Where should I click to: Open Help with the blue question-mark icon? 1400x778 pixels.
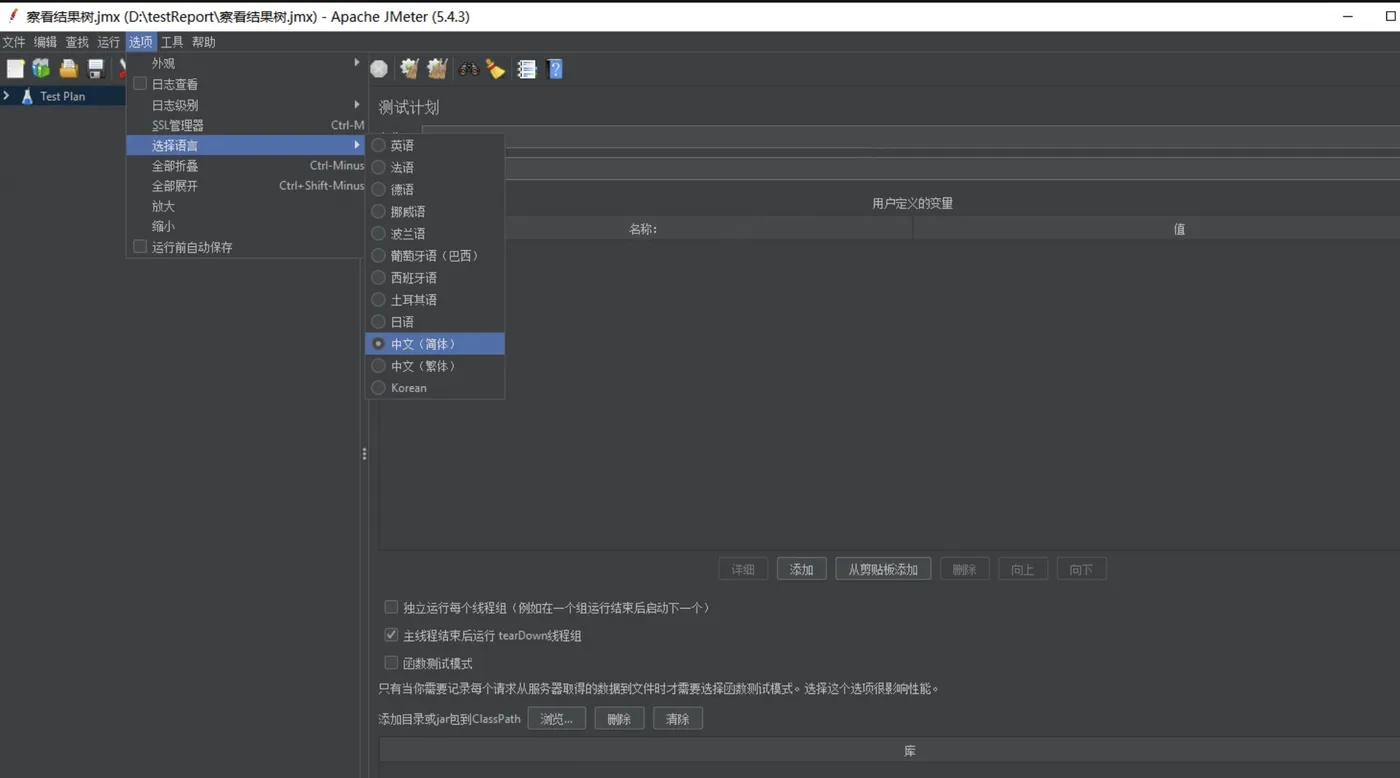click(555, 69)
